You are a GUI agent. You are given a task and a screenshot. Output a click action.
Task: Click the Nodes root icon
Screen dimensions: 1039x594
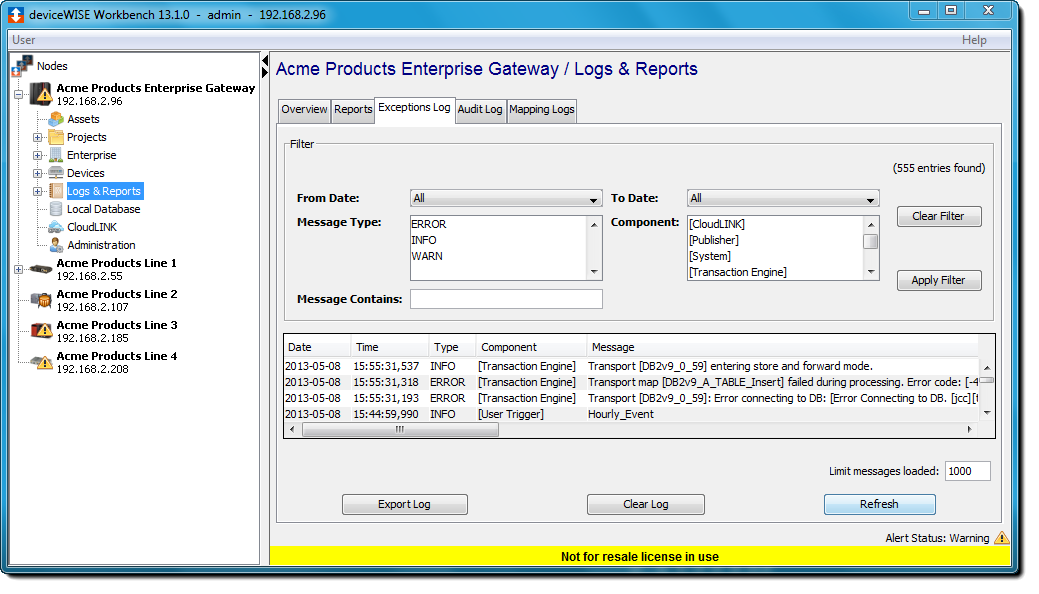tap(22, 66)
